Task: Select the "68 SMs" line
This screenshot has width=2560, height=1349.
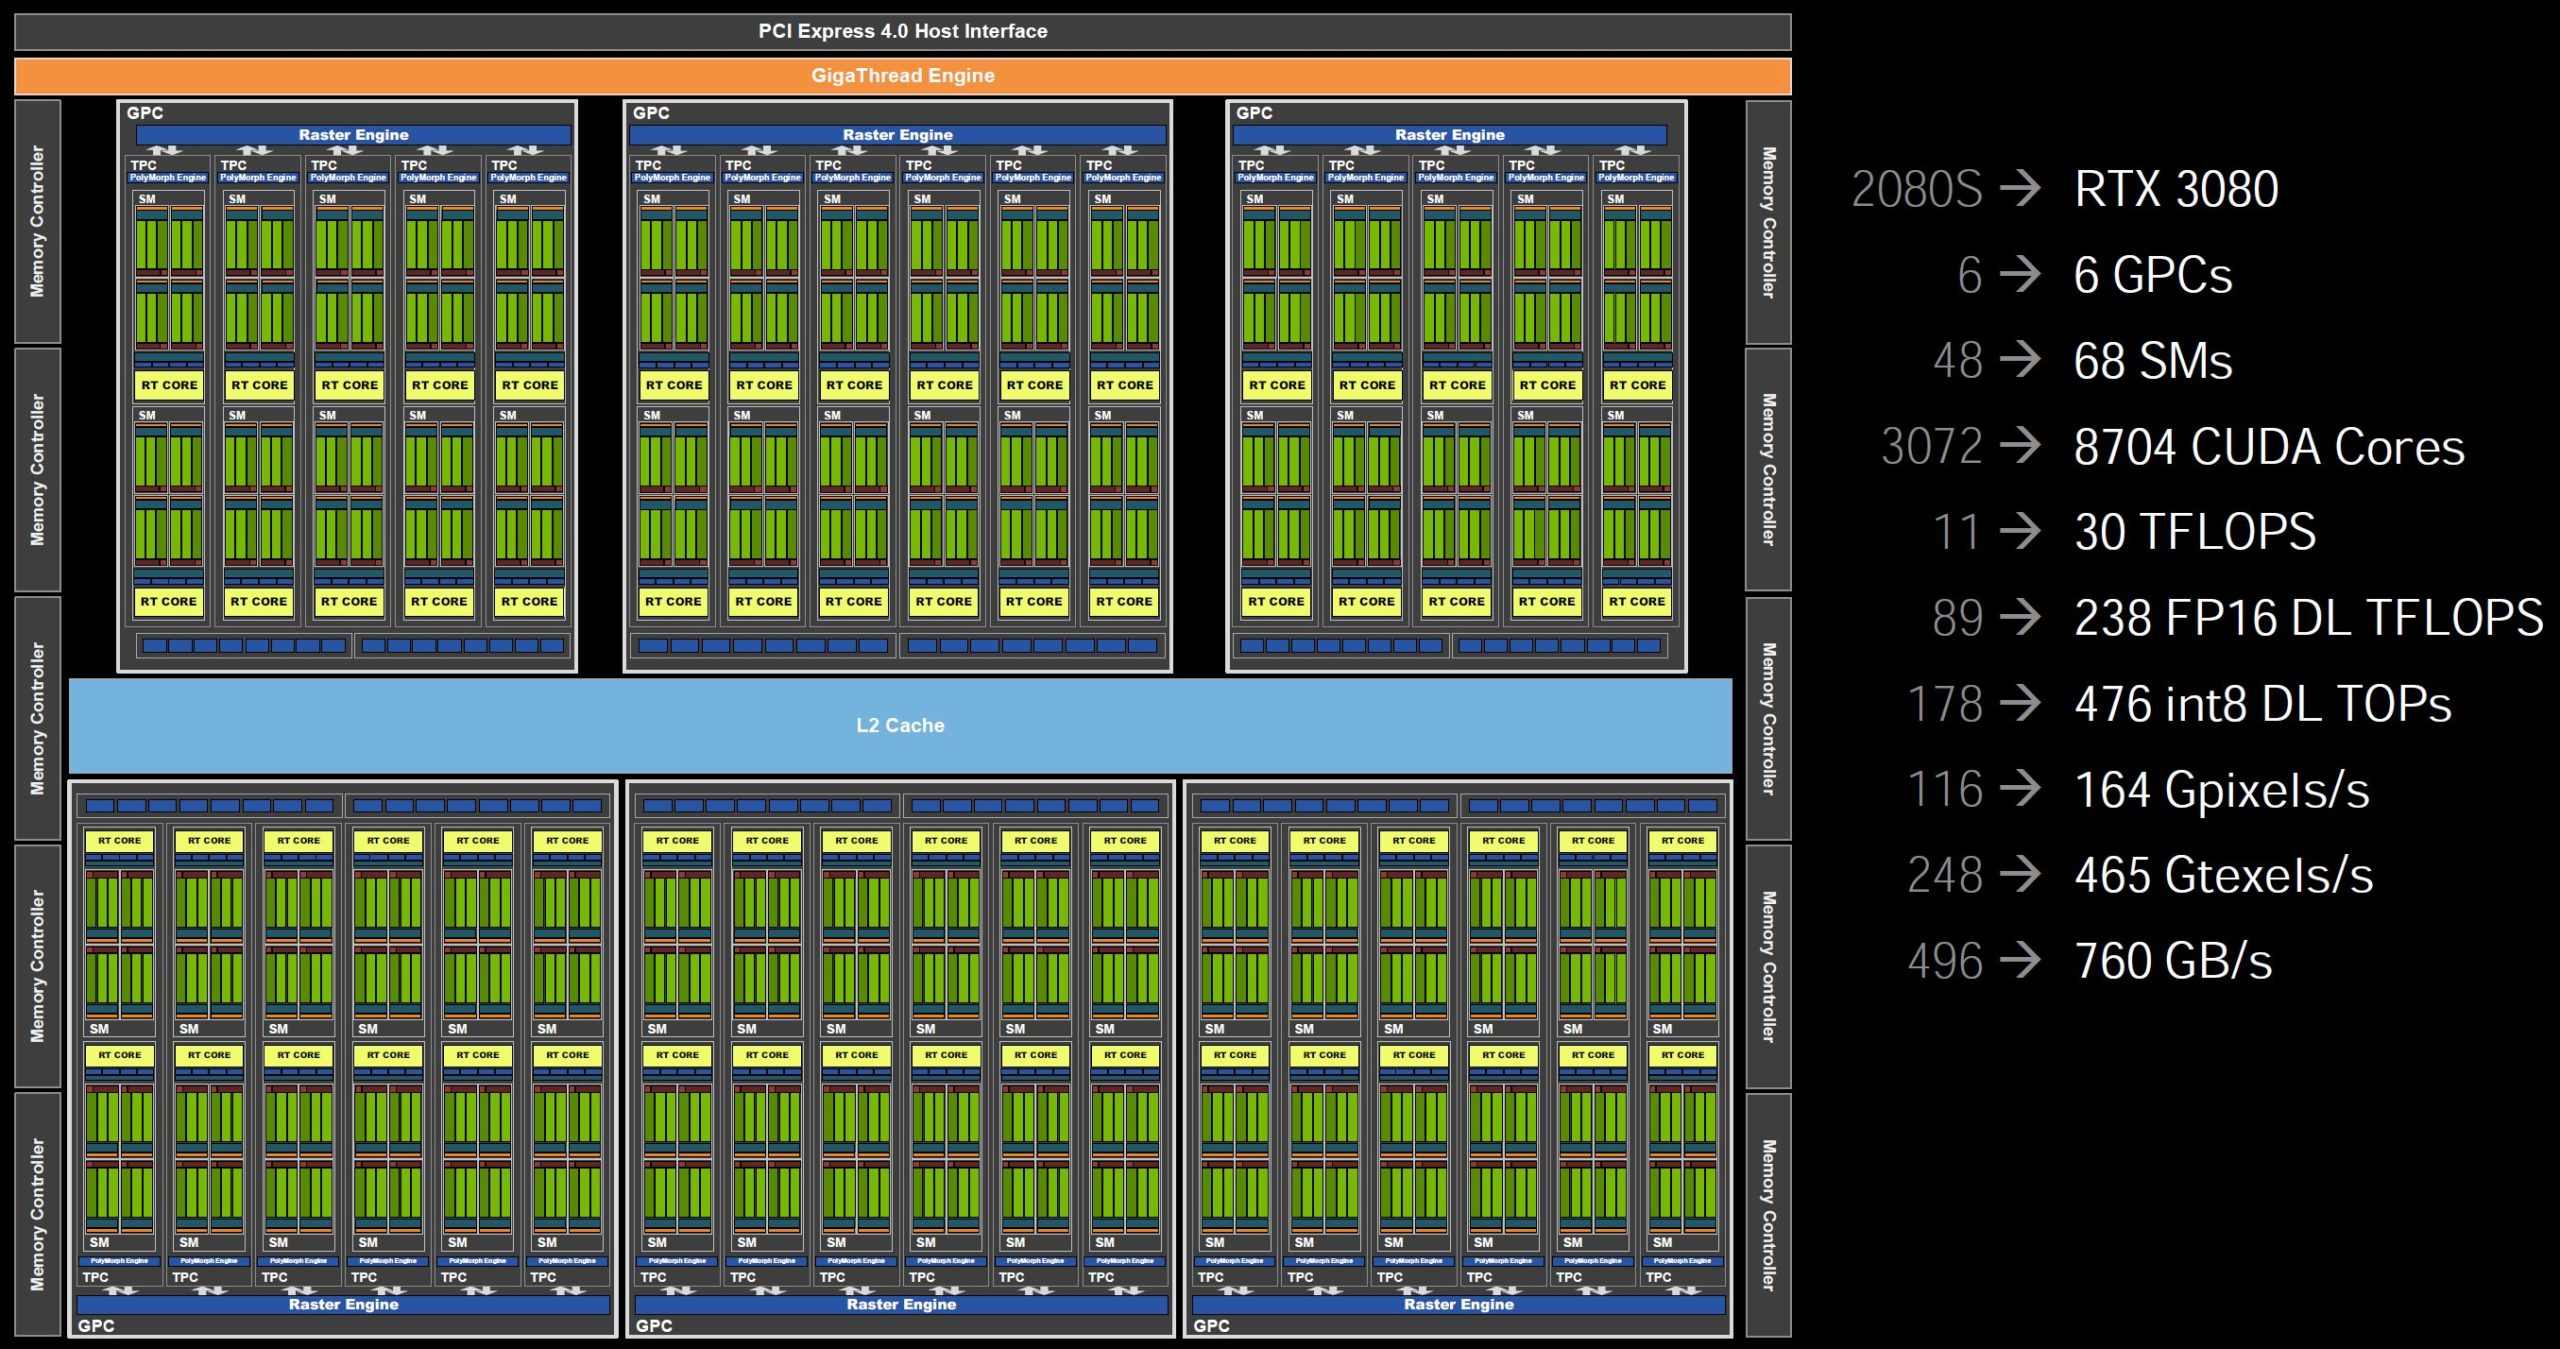Action: point(2153,361)
